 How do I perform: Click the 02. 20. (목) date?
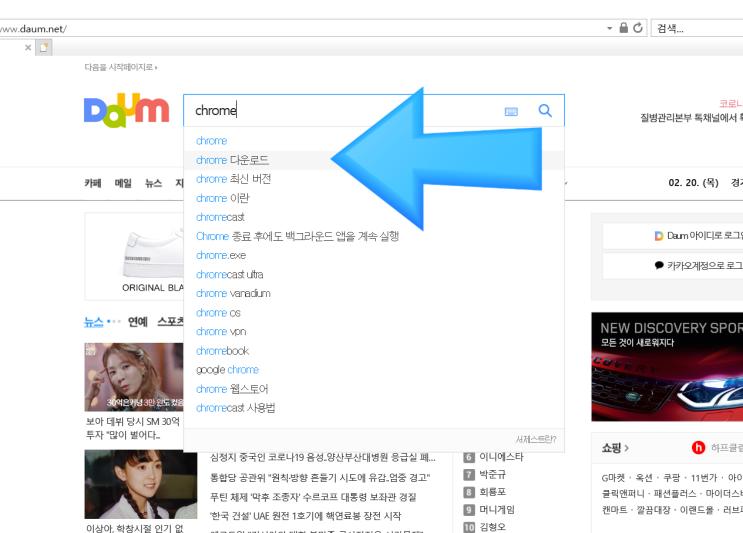[x=693, y=182]
